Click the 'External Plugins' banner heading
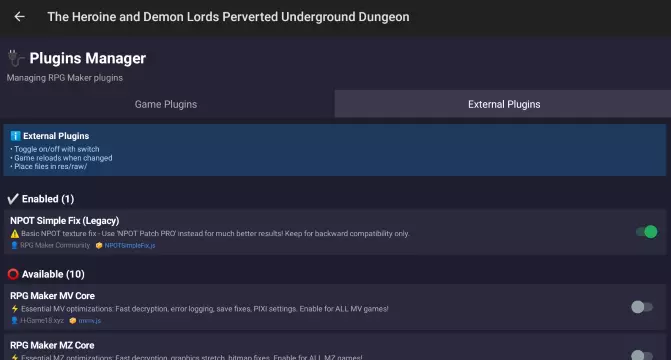Viewport: 671px width, 360px height. [56, 136]
